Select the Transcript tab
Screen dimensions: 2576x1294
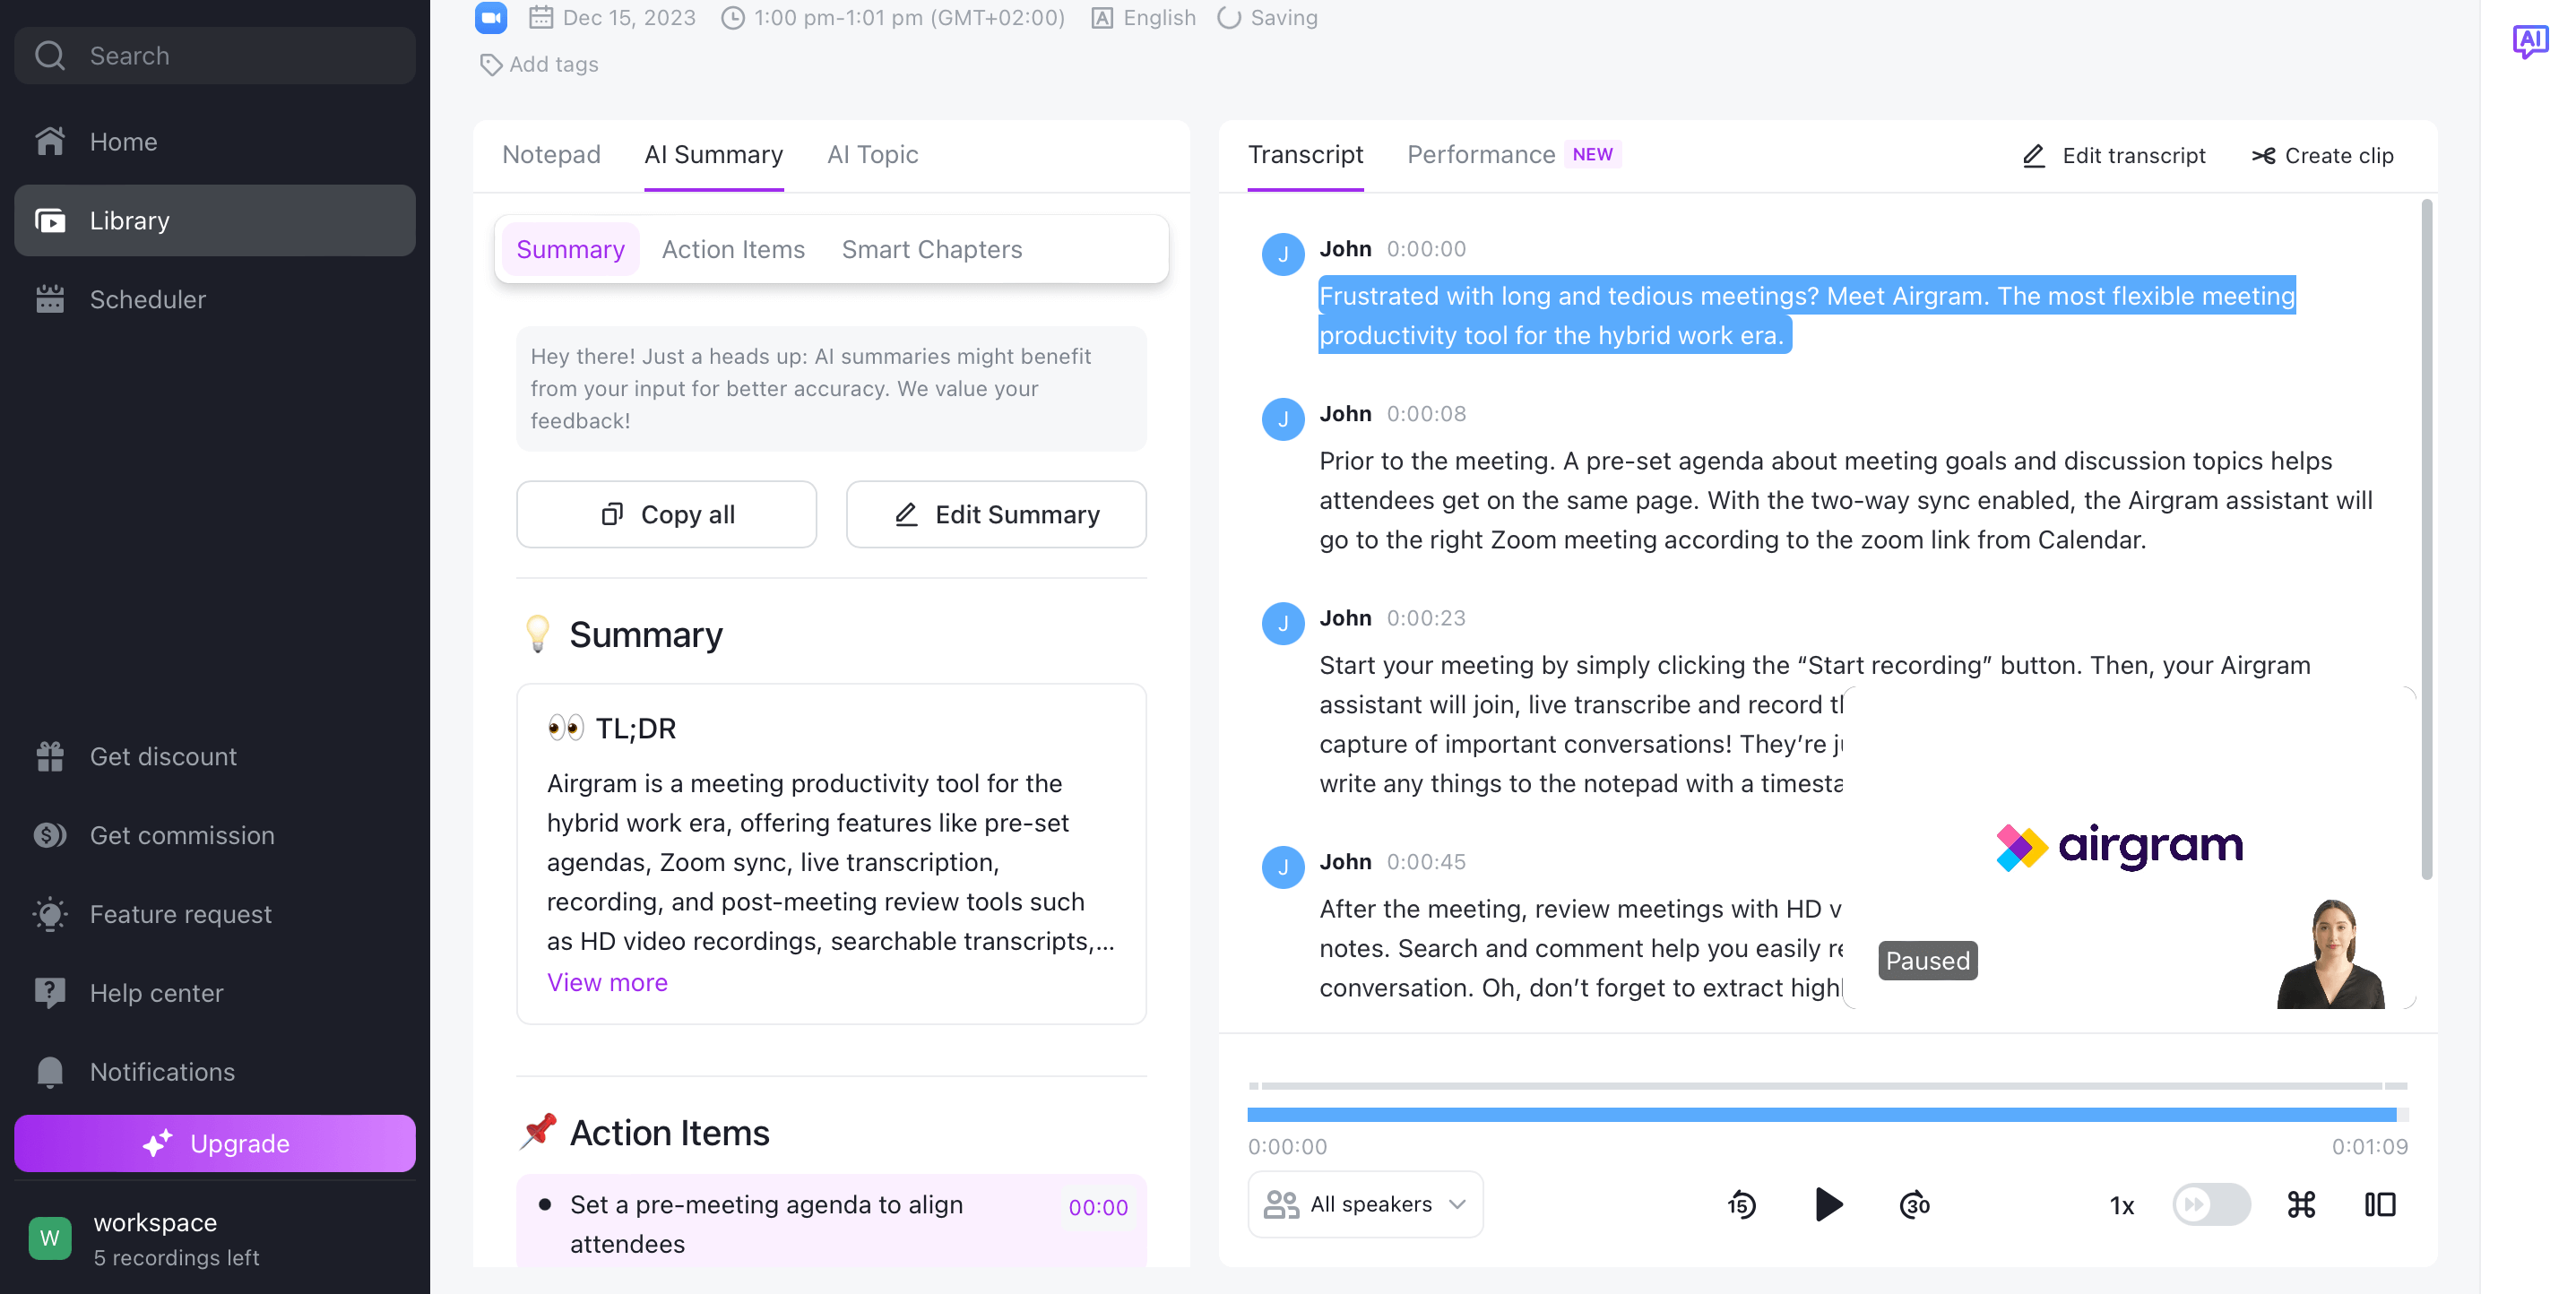[x=1305, y=154]
